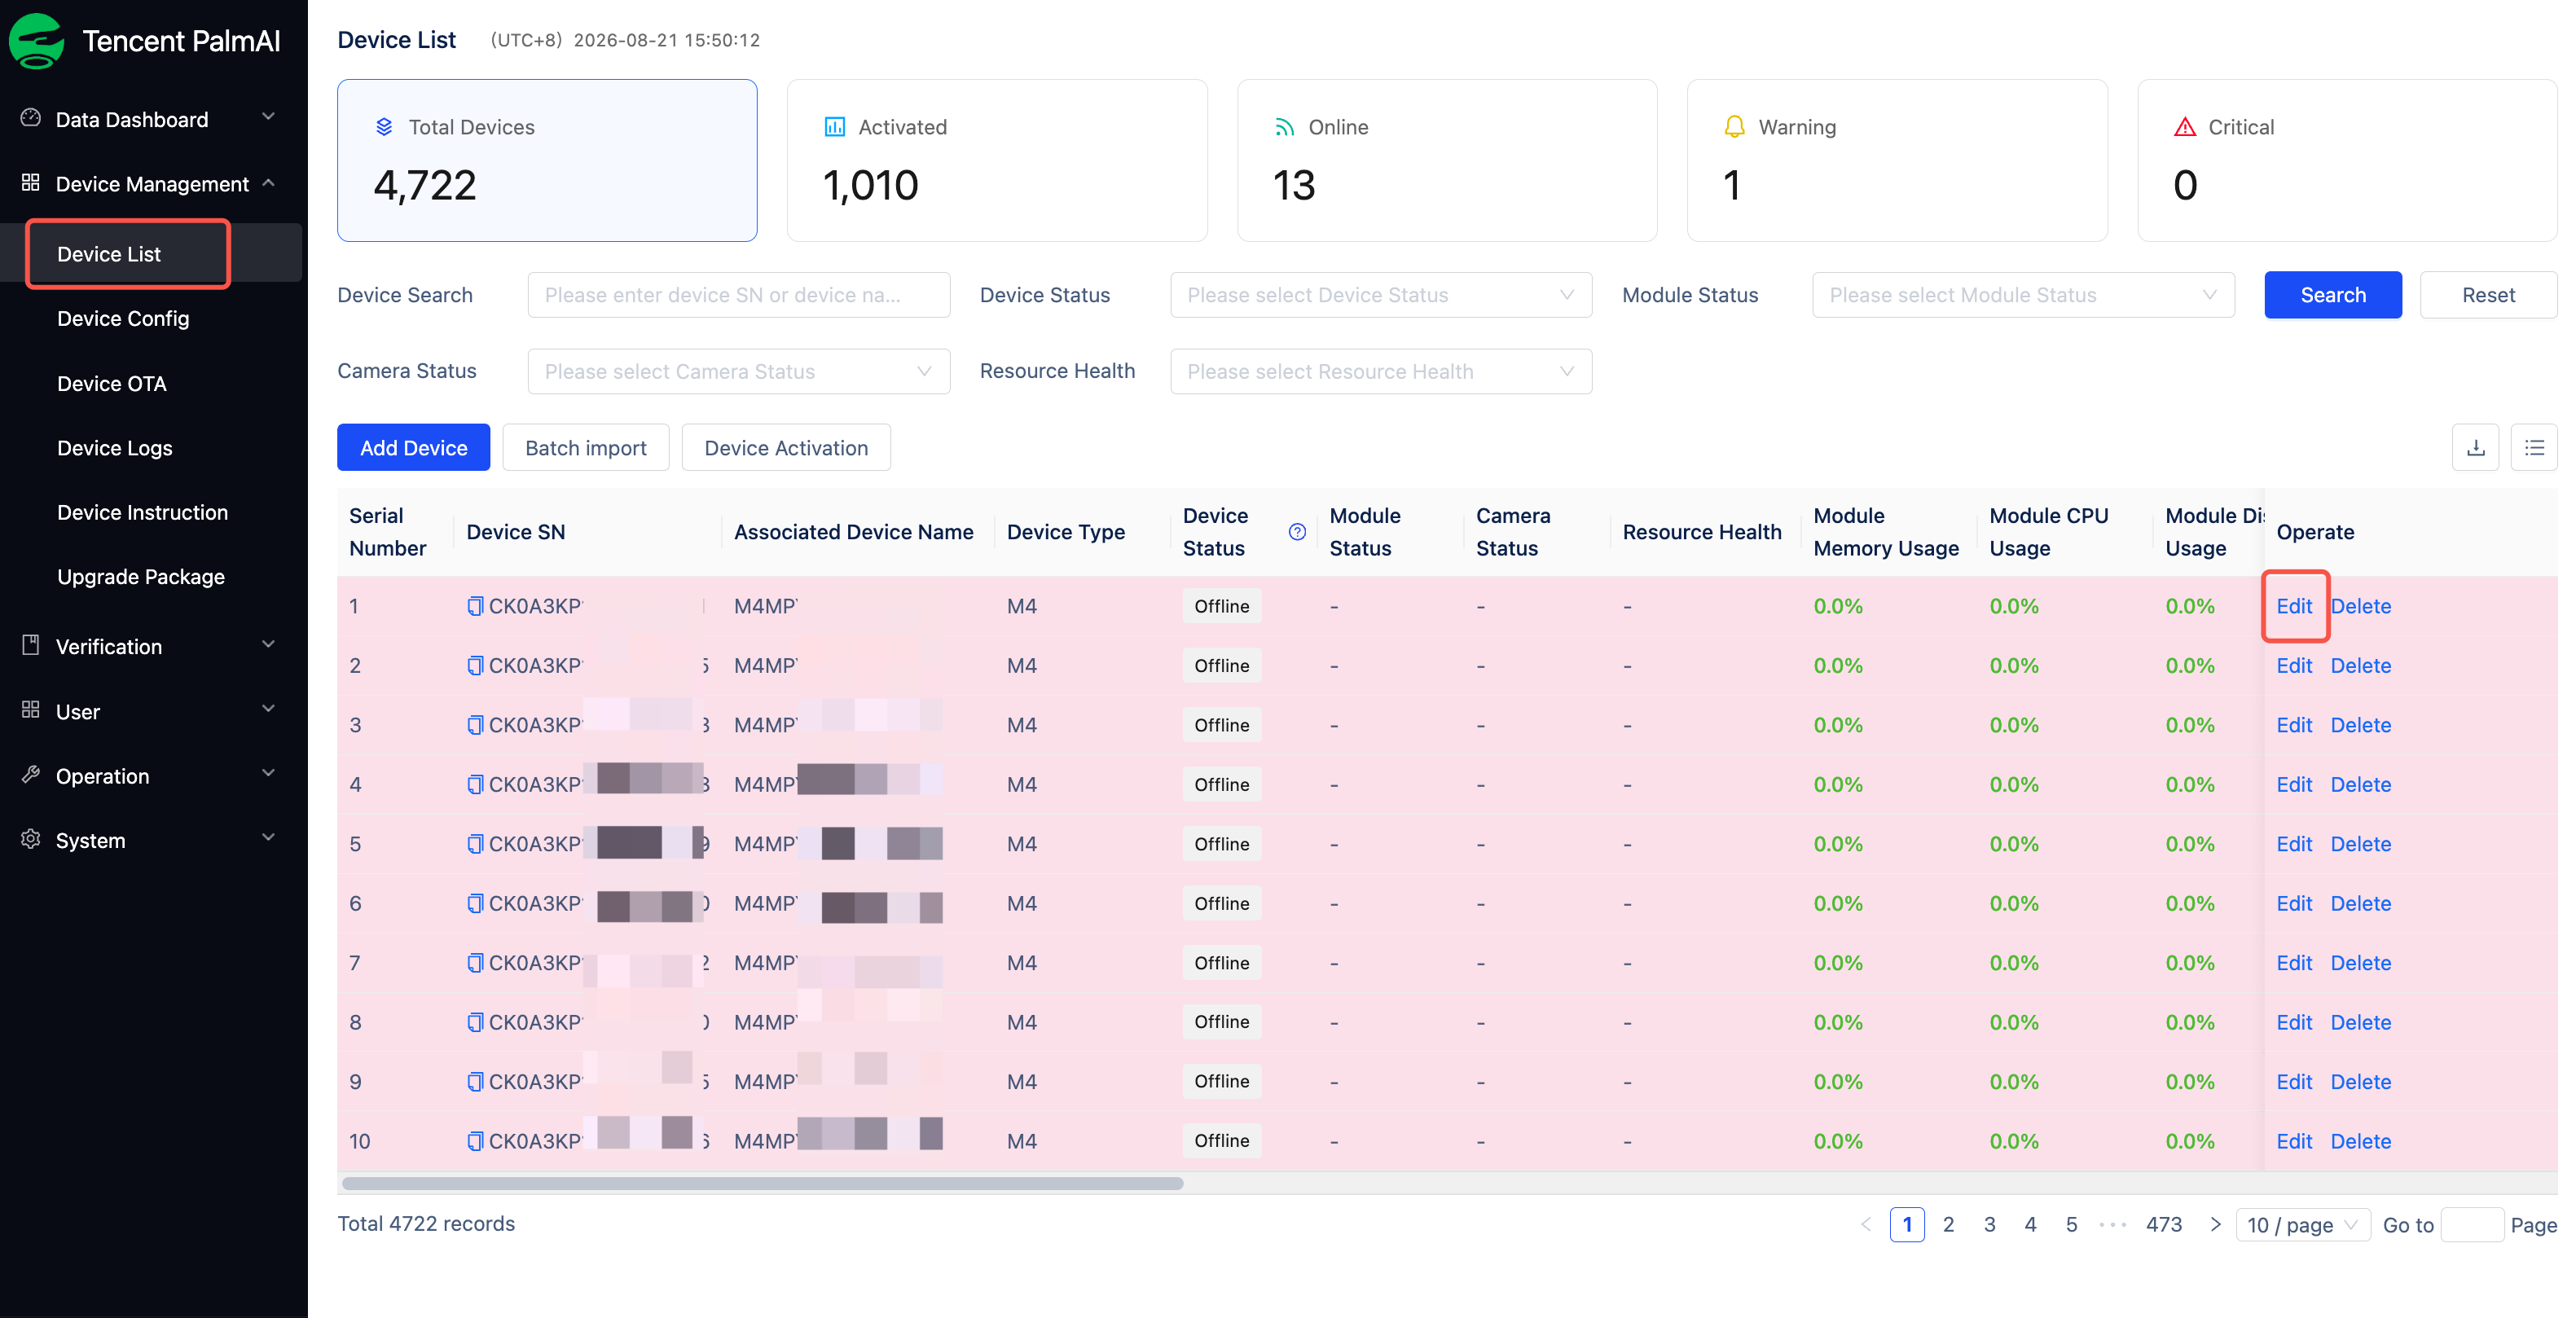The width and height of the screenshot is (2576, 1318).
Task: Click the copy icon in row 5
Action: (x=475, y=844)
